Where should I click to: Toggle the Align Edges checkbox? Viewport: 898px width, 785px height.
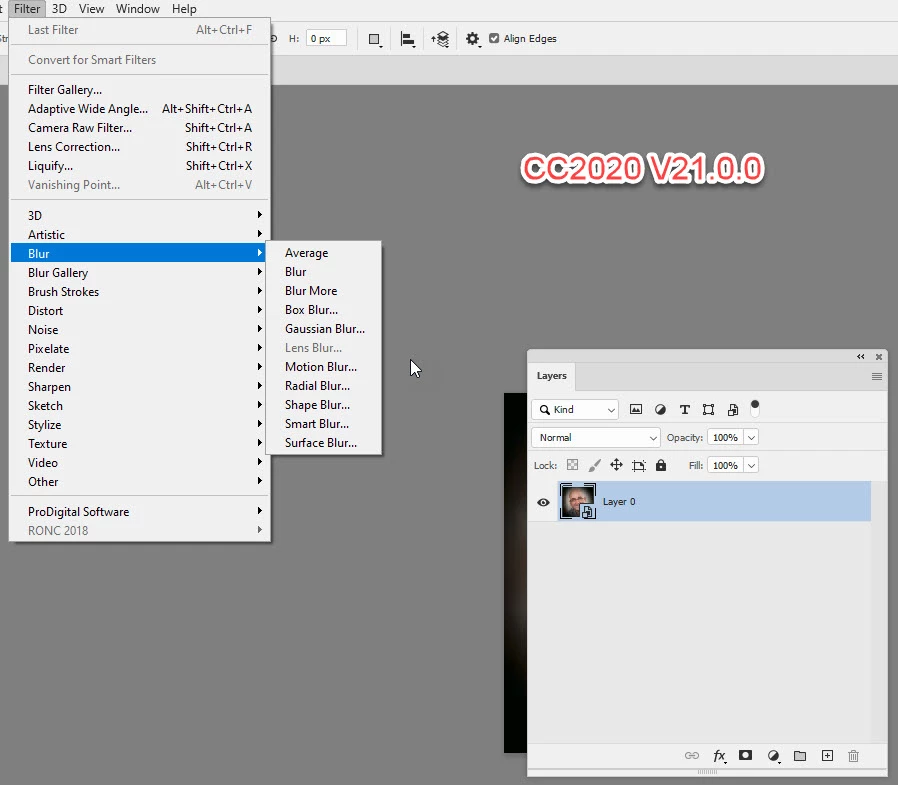click(x=494, y=38)
